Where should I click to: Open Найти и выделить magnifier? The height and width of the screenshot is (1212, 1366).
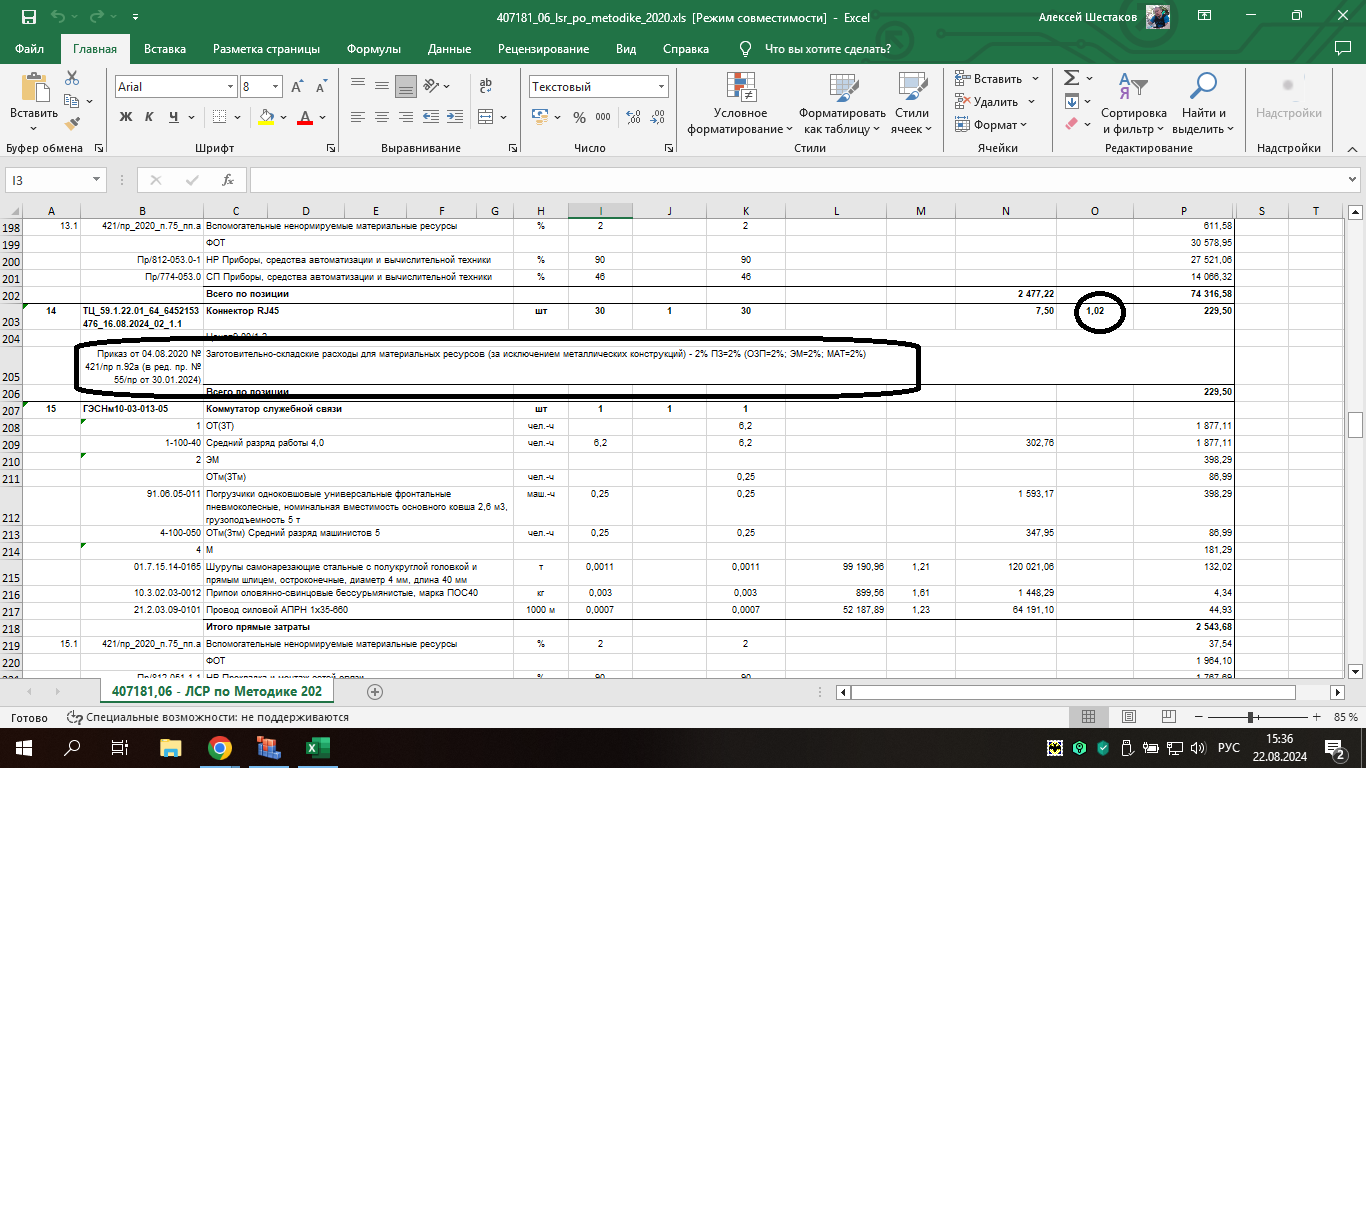[1203, 104]
